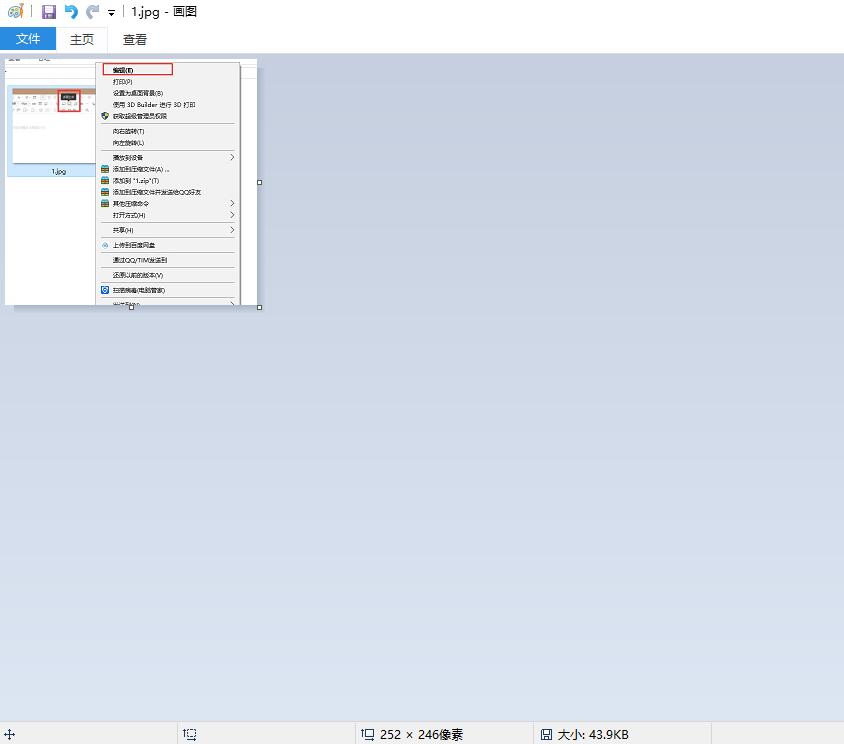
Task: Click the '1.jpg - 画图' window title
Action: click(x=164, y=11)
